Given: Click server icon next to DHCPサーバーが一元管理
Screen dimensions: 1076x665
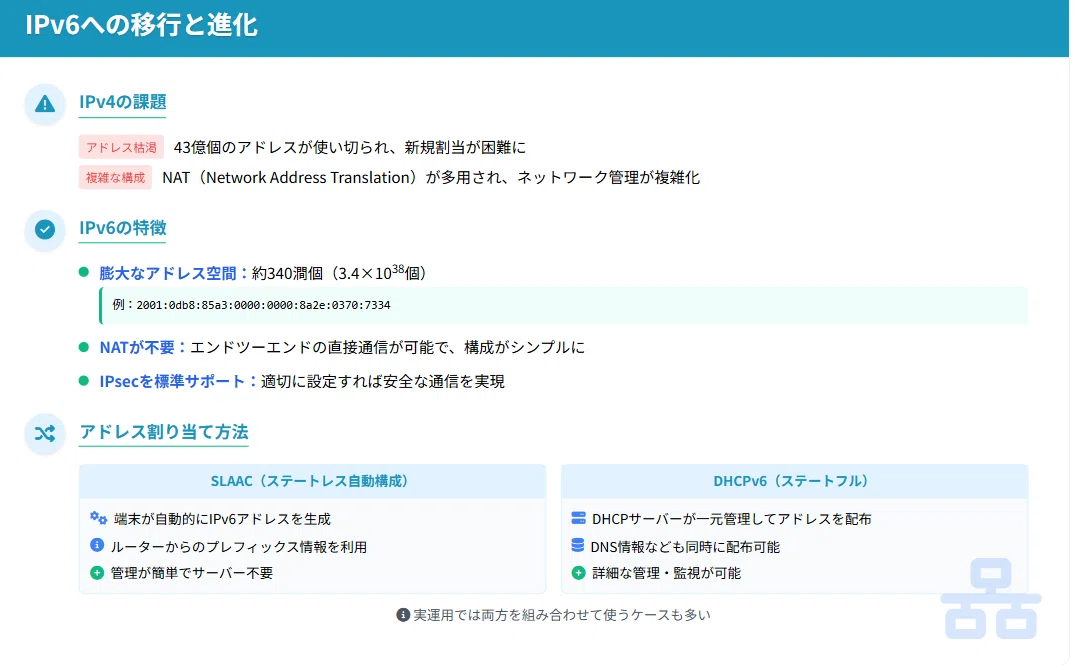Looking at the screenshot, I should coord(578,518).
